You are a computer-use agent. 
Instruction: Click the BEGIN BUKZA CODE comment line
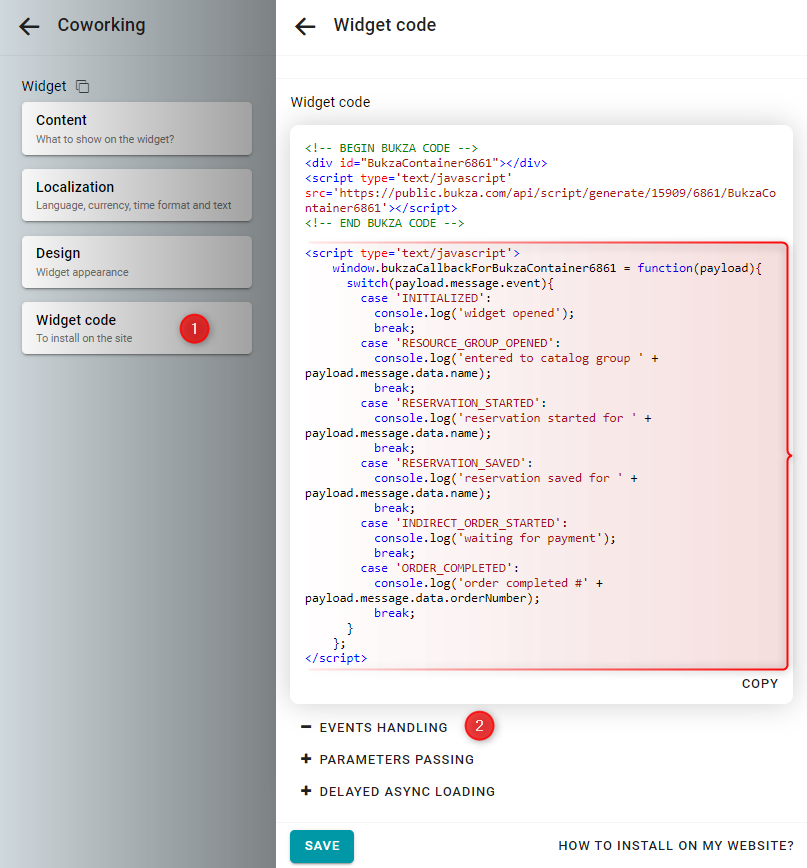(391, 148)
